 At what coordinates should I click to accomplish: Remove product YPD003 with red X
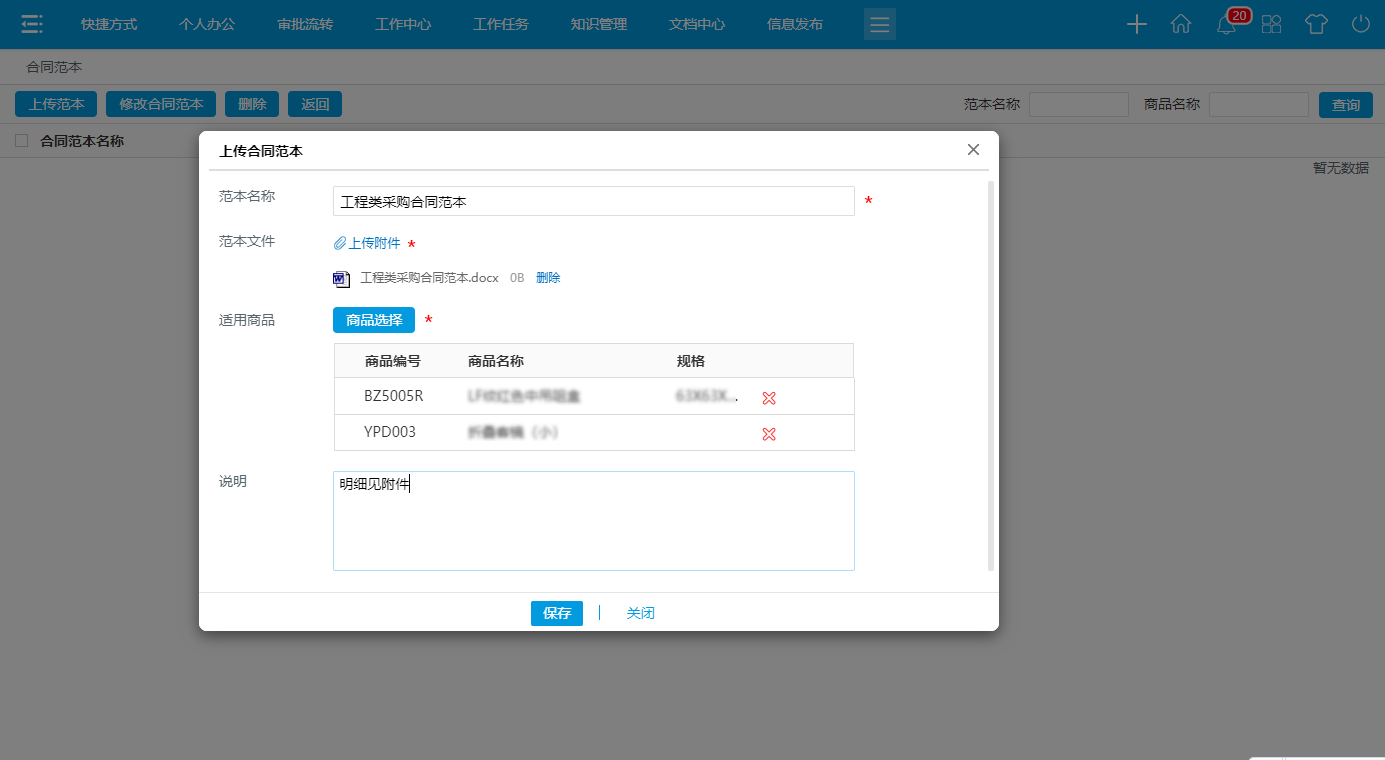point(768,434)
